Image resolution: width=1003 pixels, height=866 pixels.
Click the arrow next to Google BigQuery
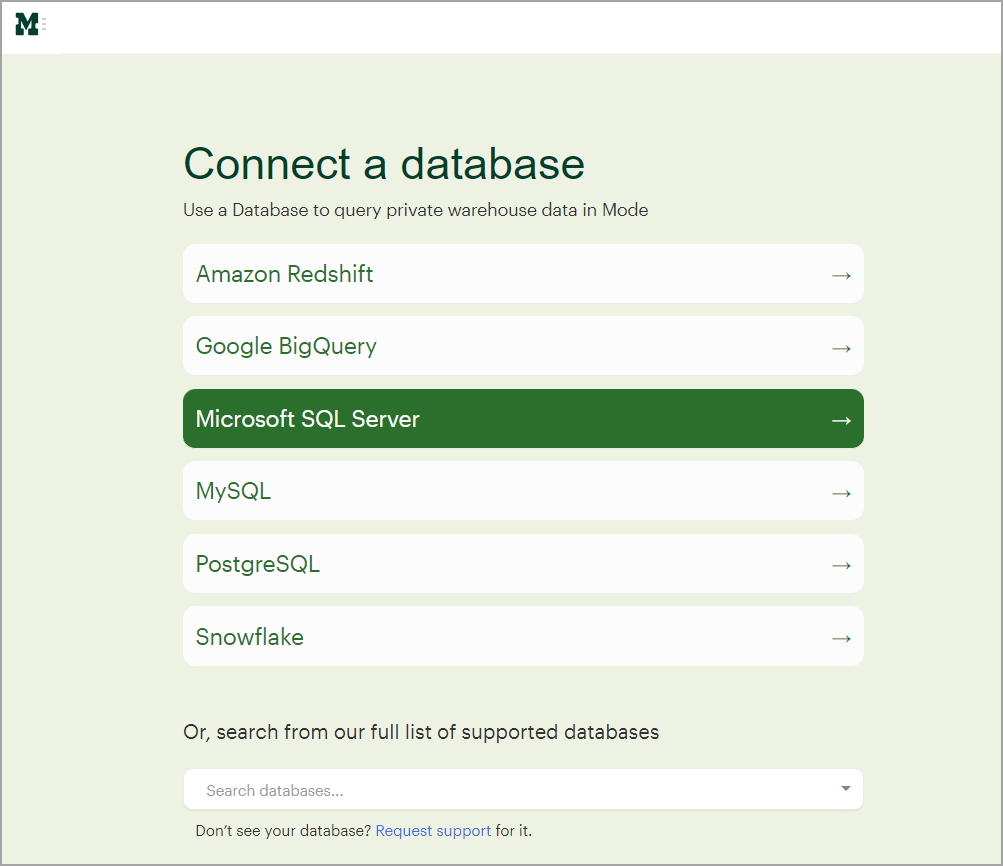coord(841,345)
